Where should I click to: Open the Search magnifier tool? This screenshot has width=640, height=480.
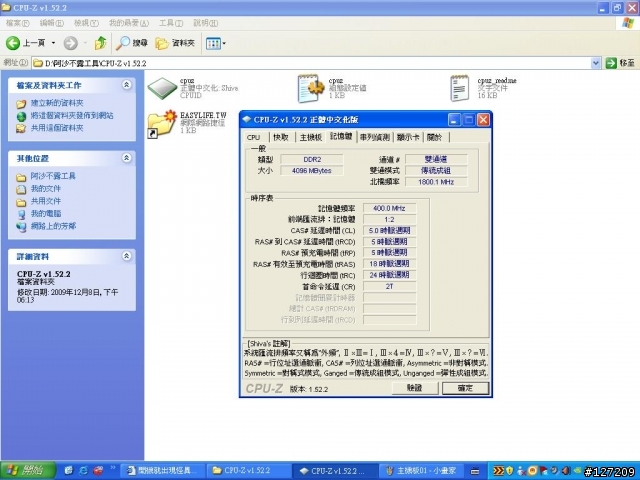[x=131, y=43]
